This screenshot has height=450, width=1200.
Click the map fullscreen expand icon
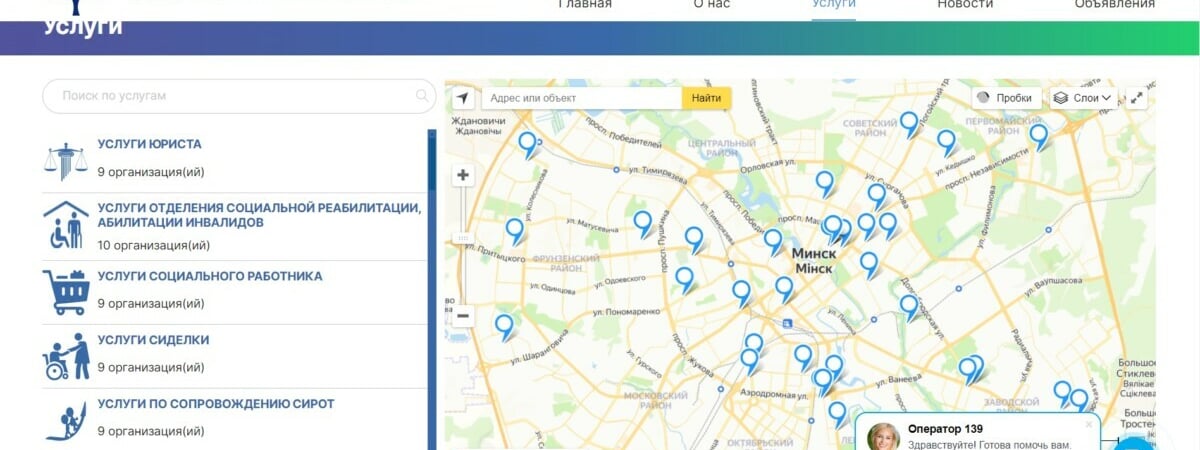pyautogui.click(x=1137, y=98)
